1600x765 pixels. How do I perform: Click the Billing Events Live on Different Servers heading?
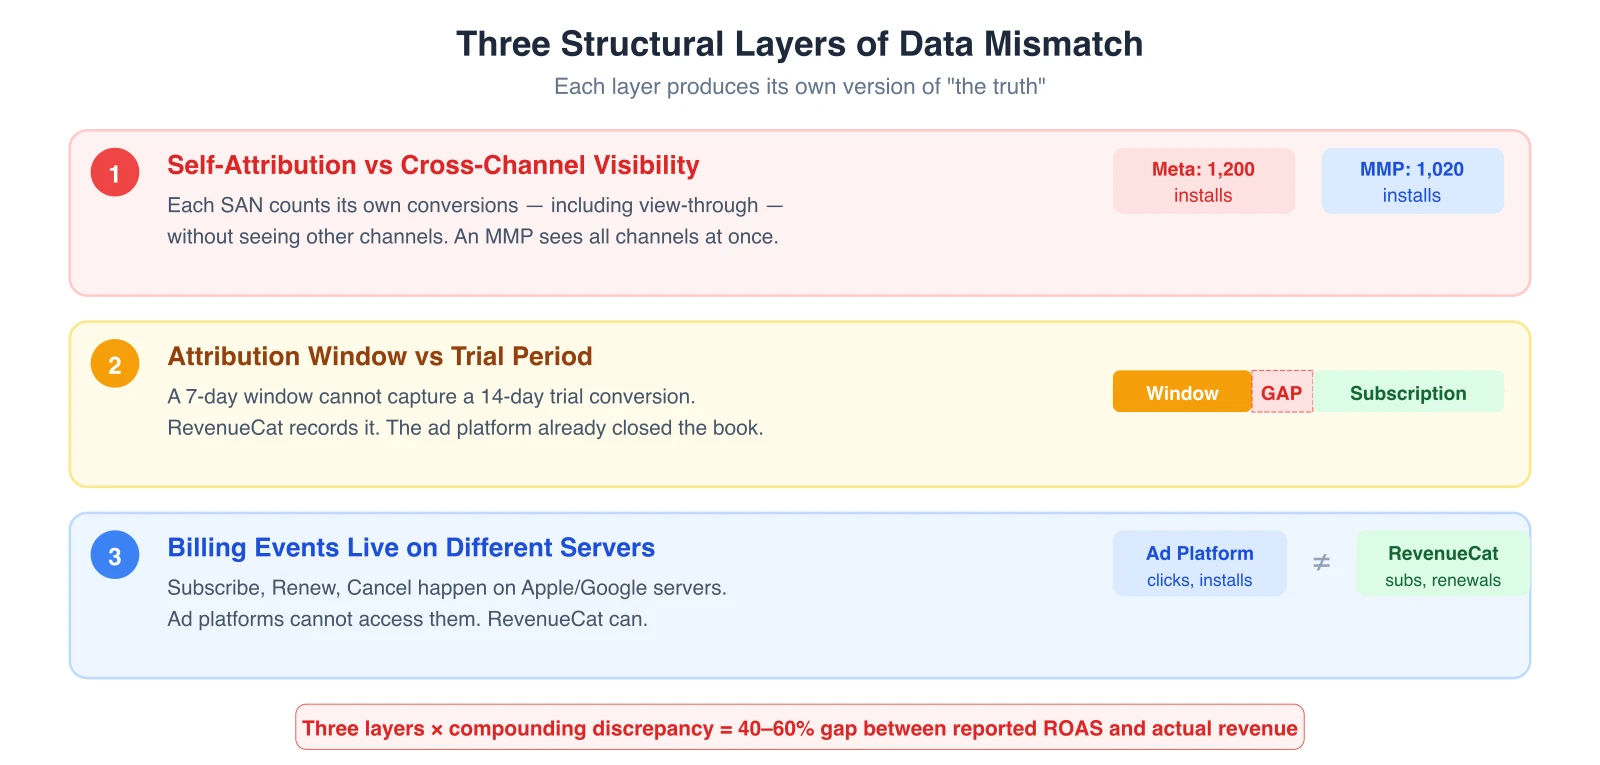tap(411, 547)
